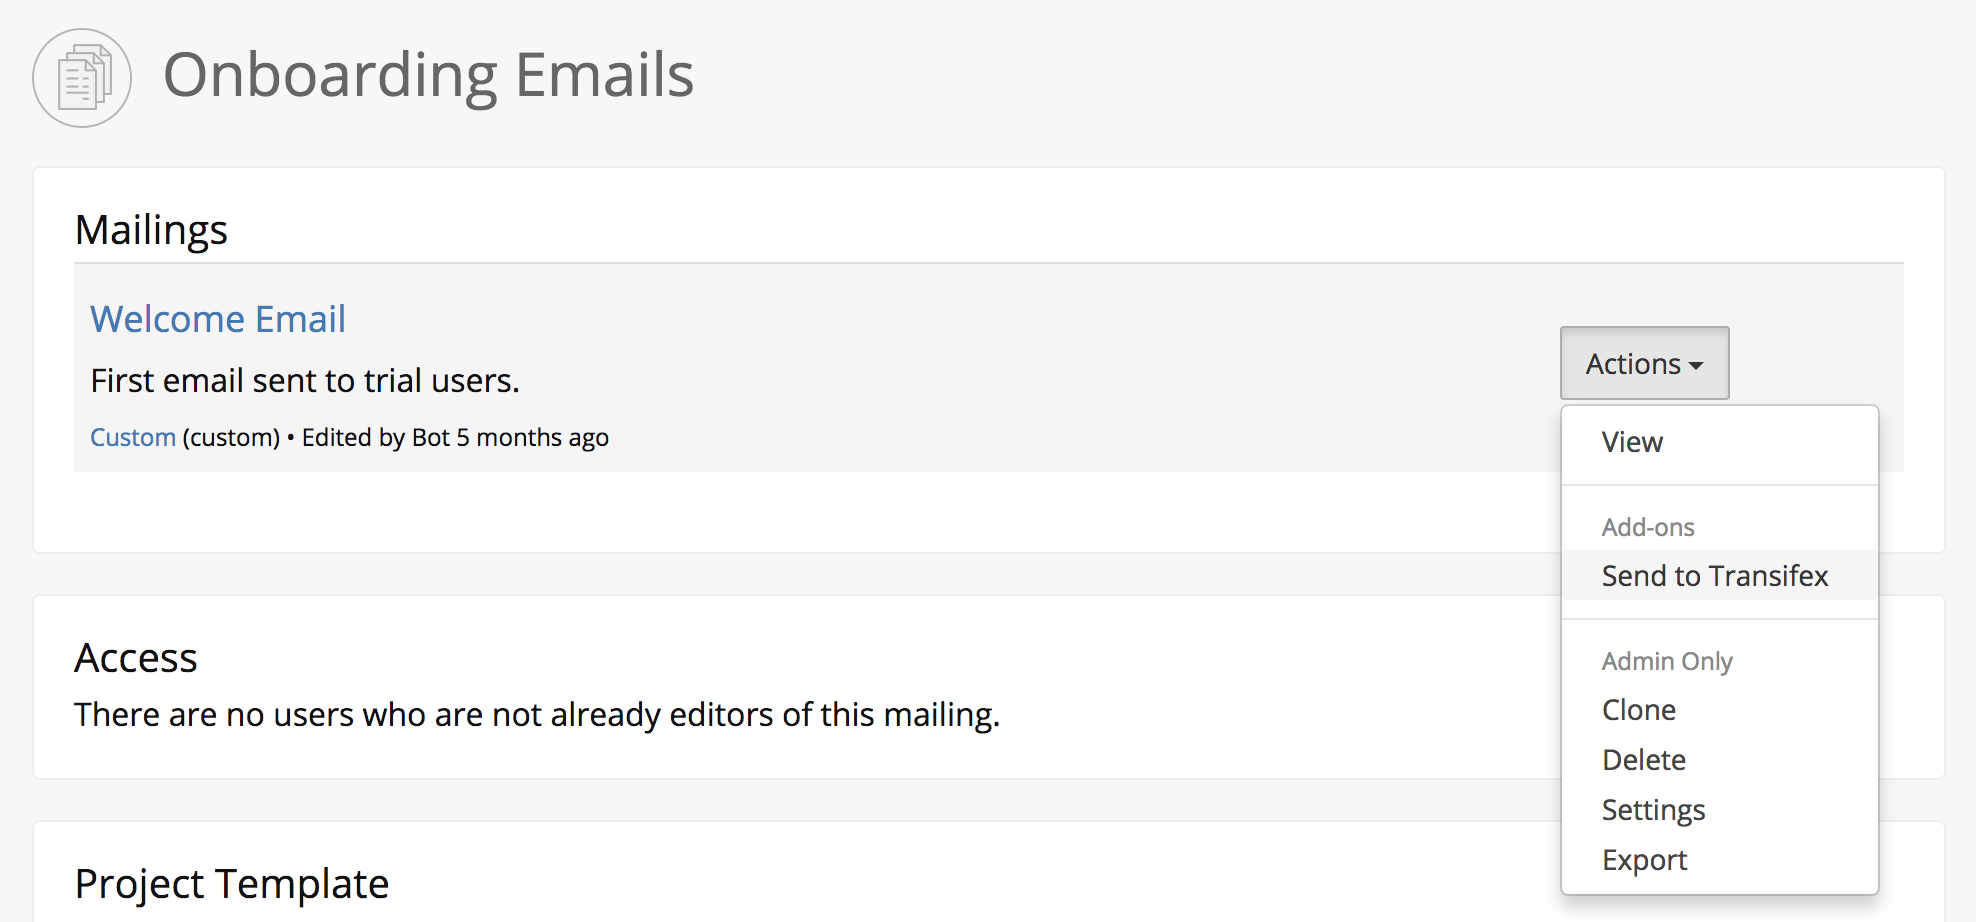This screenshot has height=922, width=1976.
Task: Select Delete from the Actions menu
Action: 1719,759
